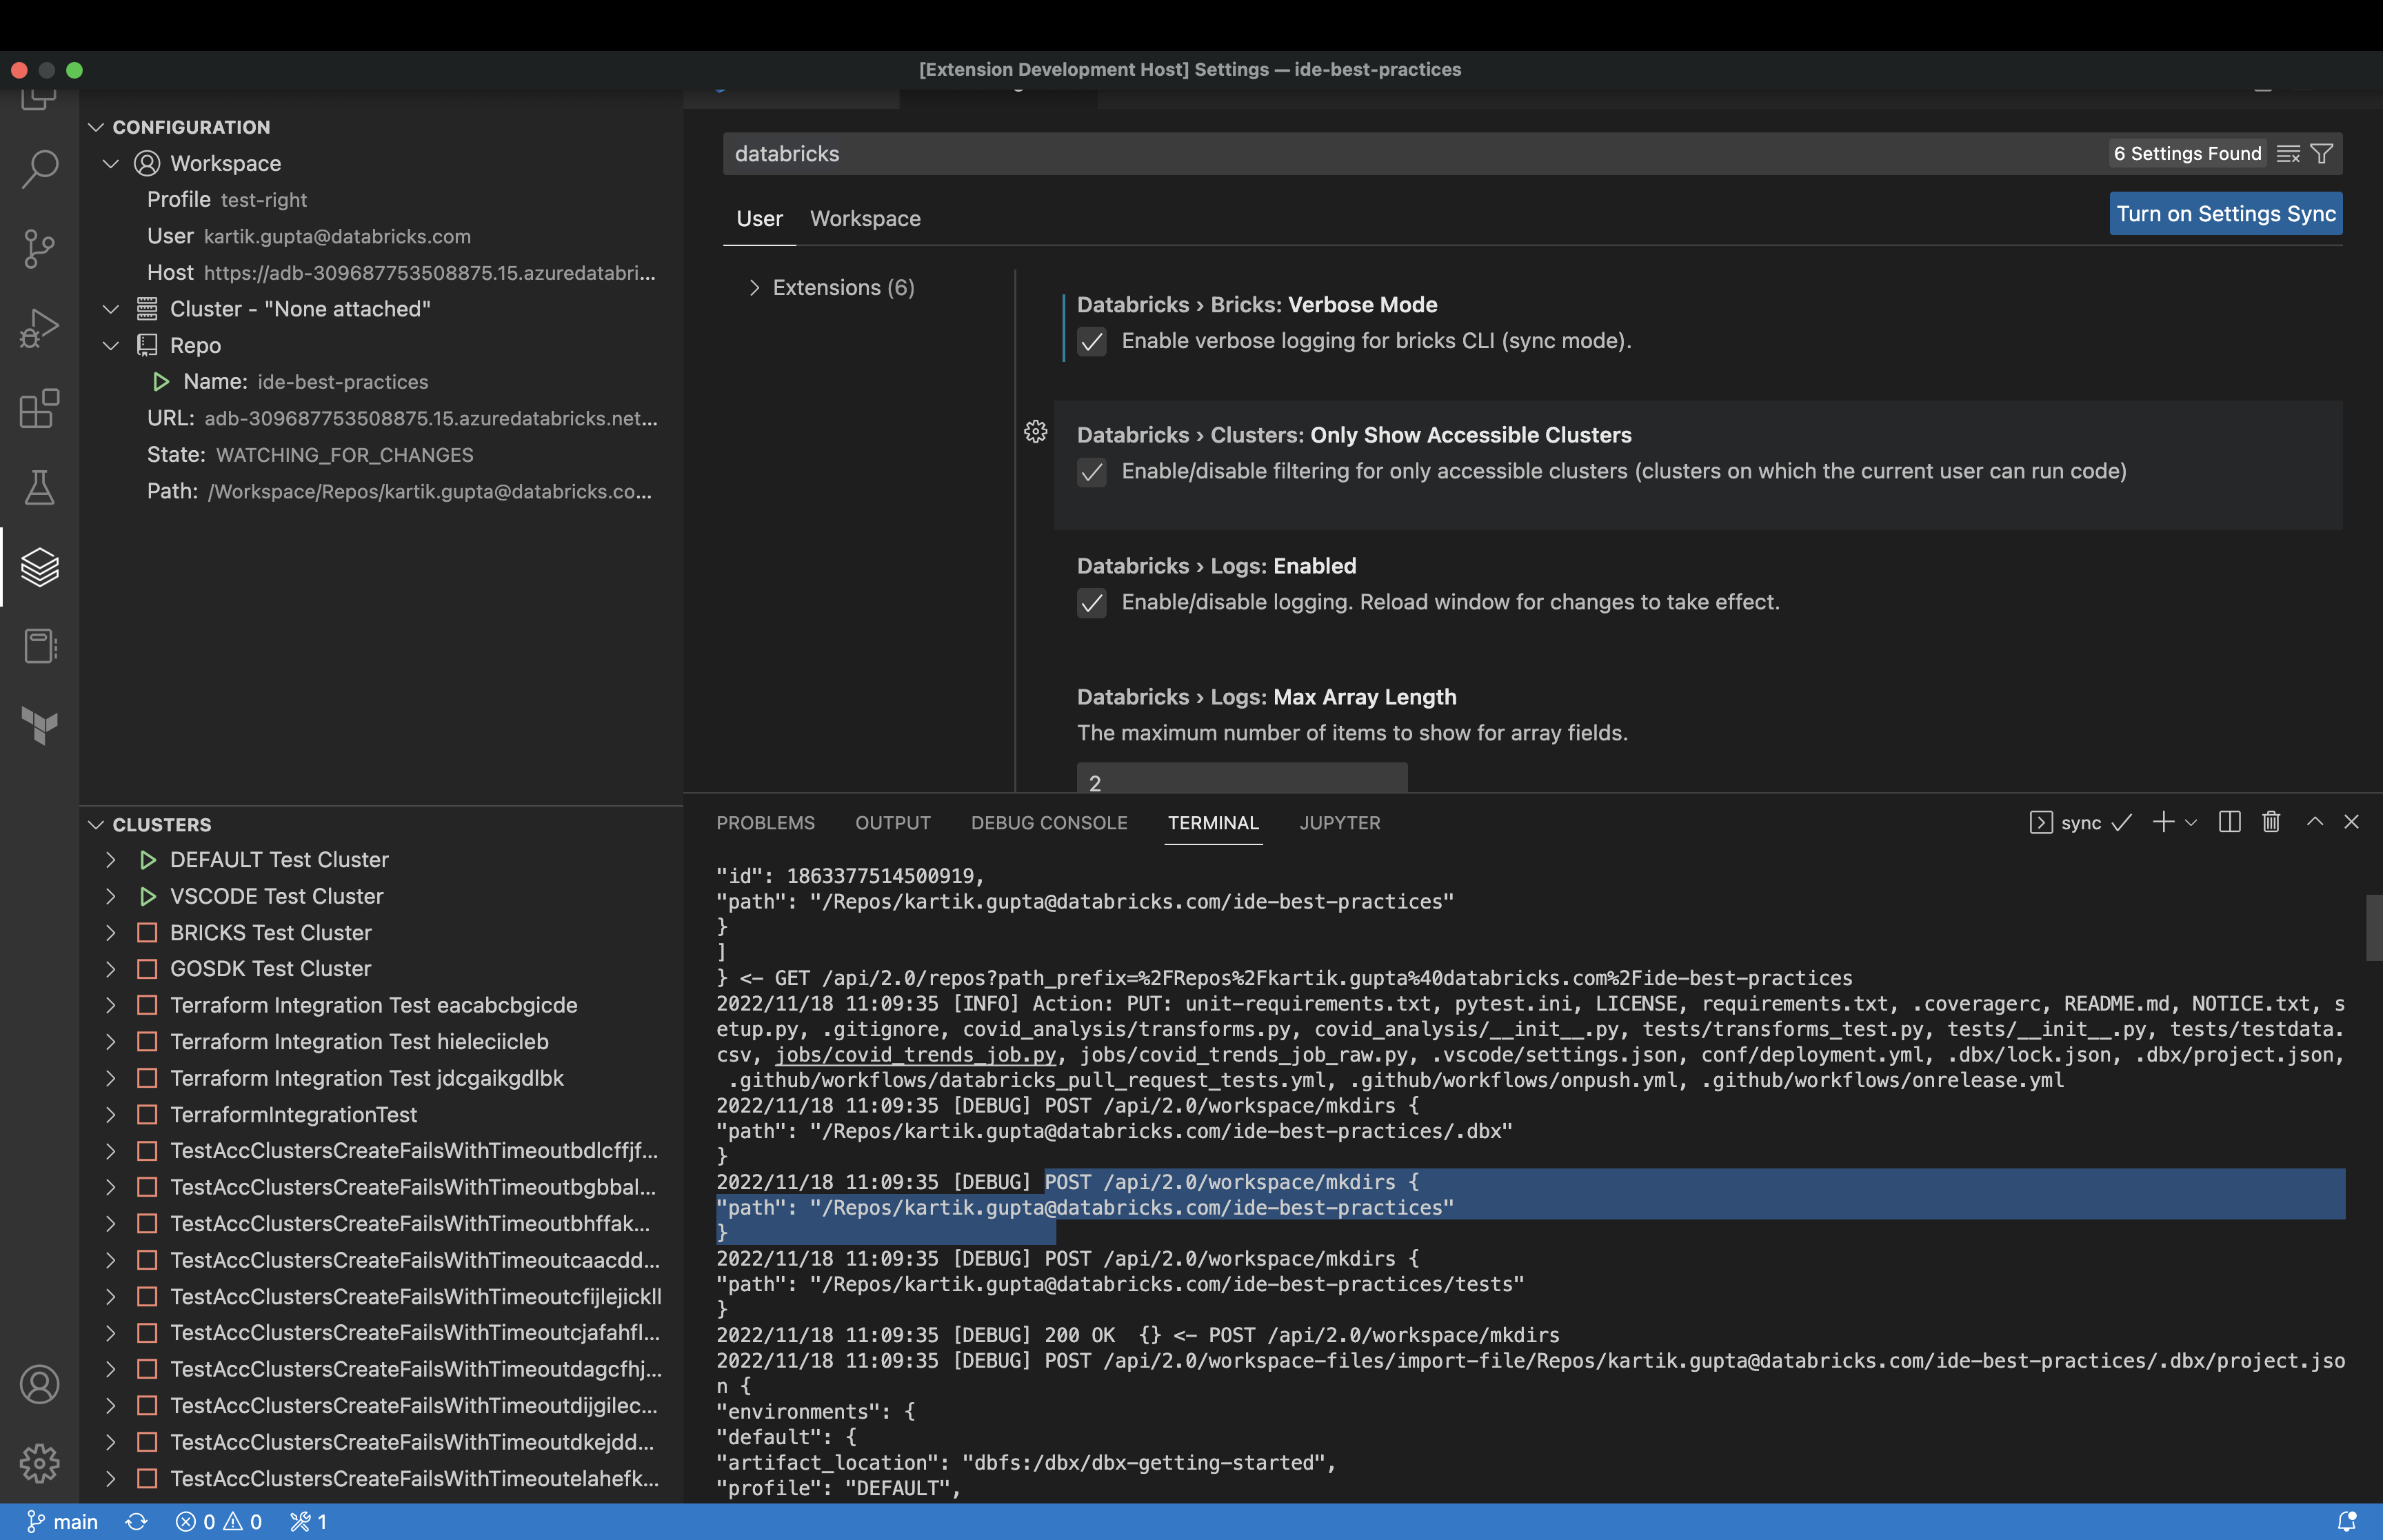The height and width of the screenshot is (1540, 2383).
Task: Switch to the Workspace settings tab
Action: click(x=865, y=219)
